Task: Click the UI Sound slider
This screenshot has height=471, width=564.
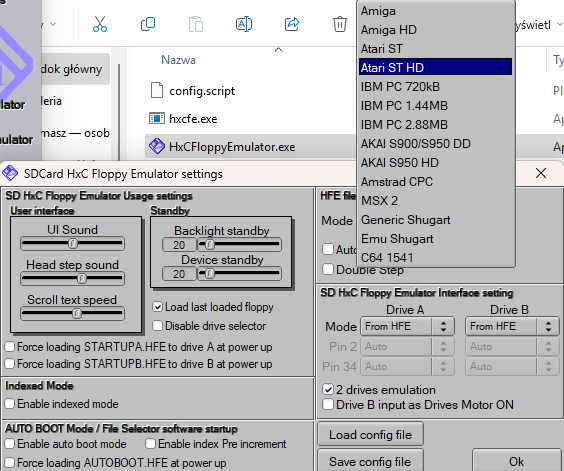Action: coord(72,244)
